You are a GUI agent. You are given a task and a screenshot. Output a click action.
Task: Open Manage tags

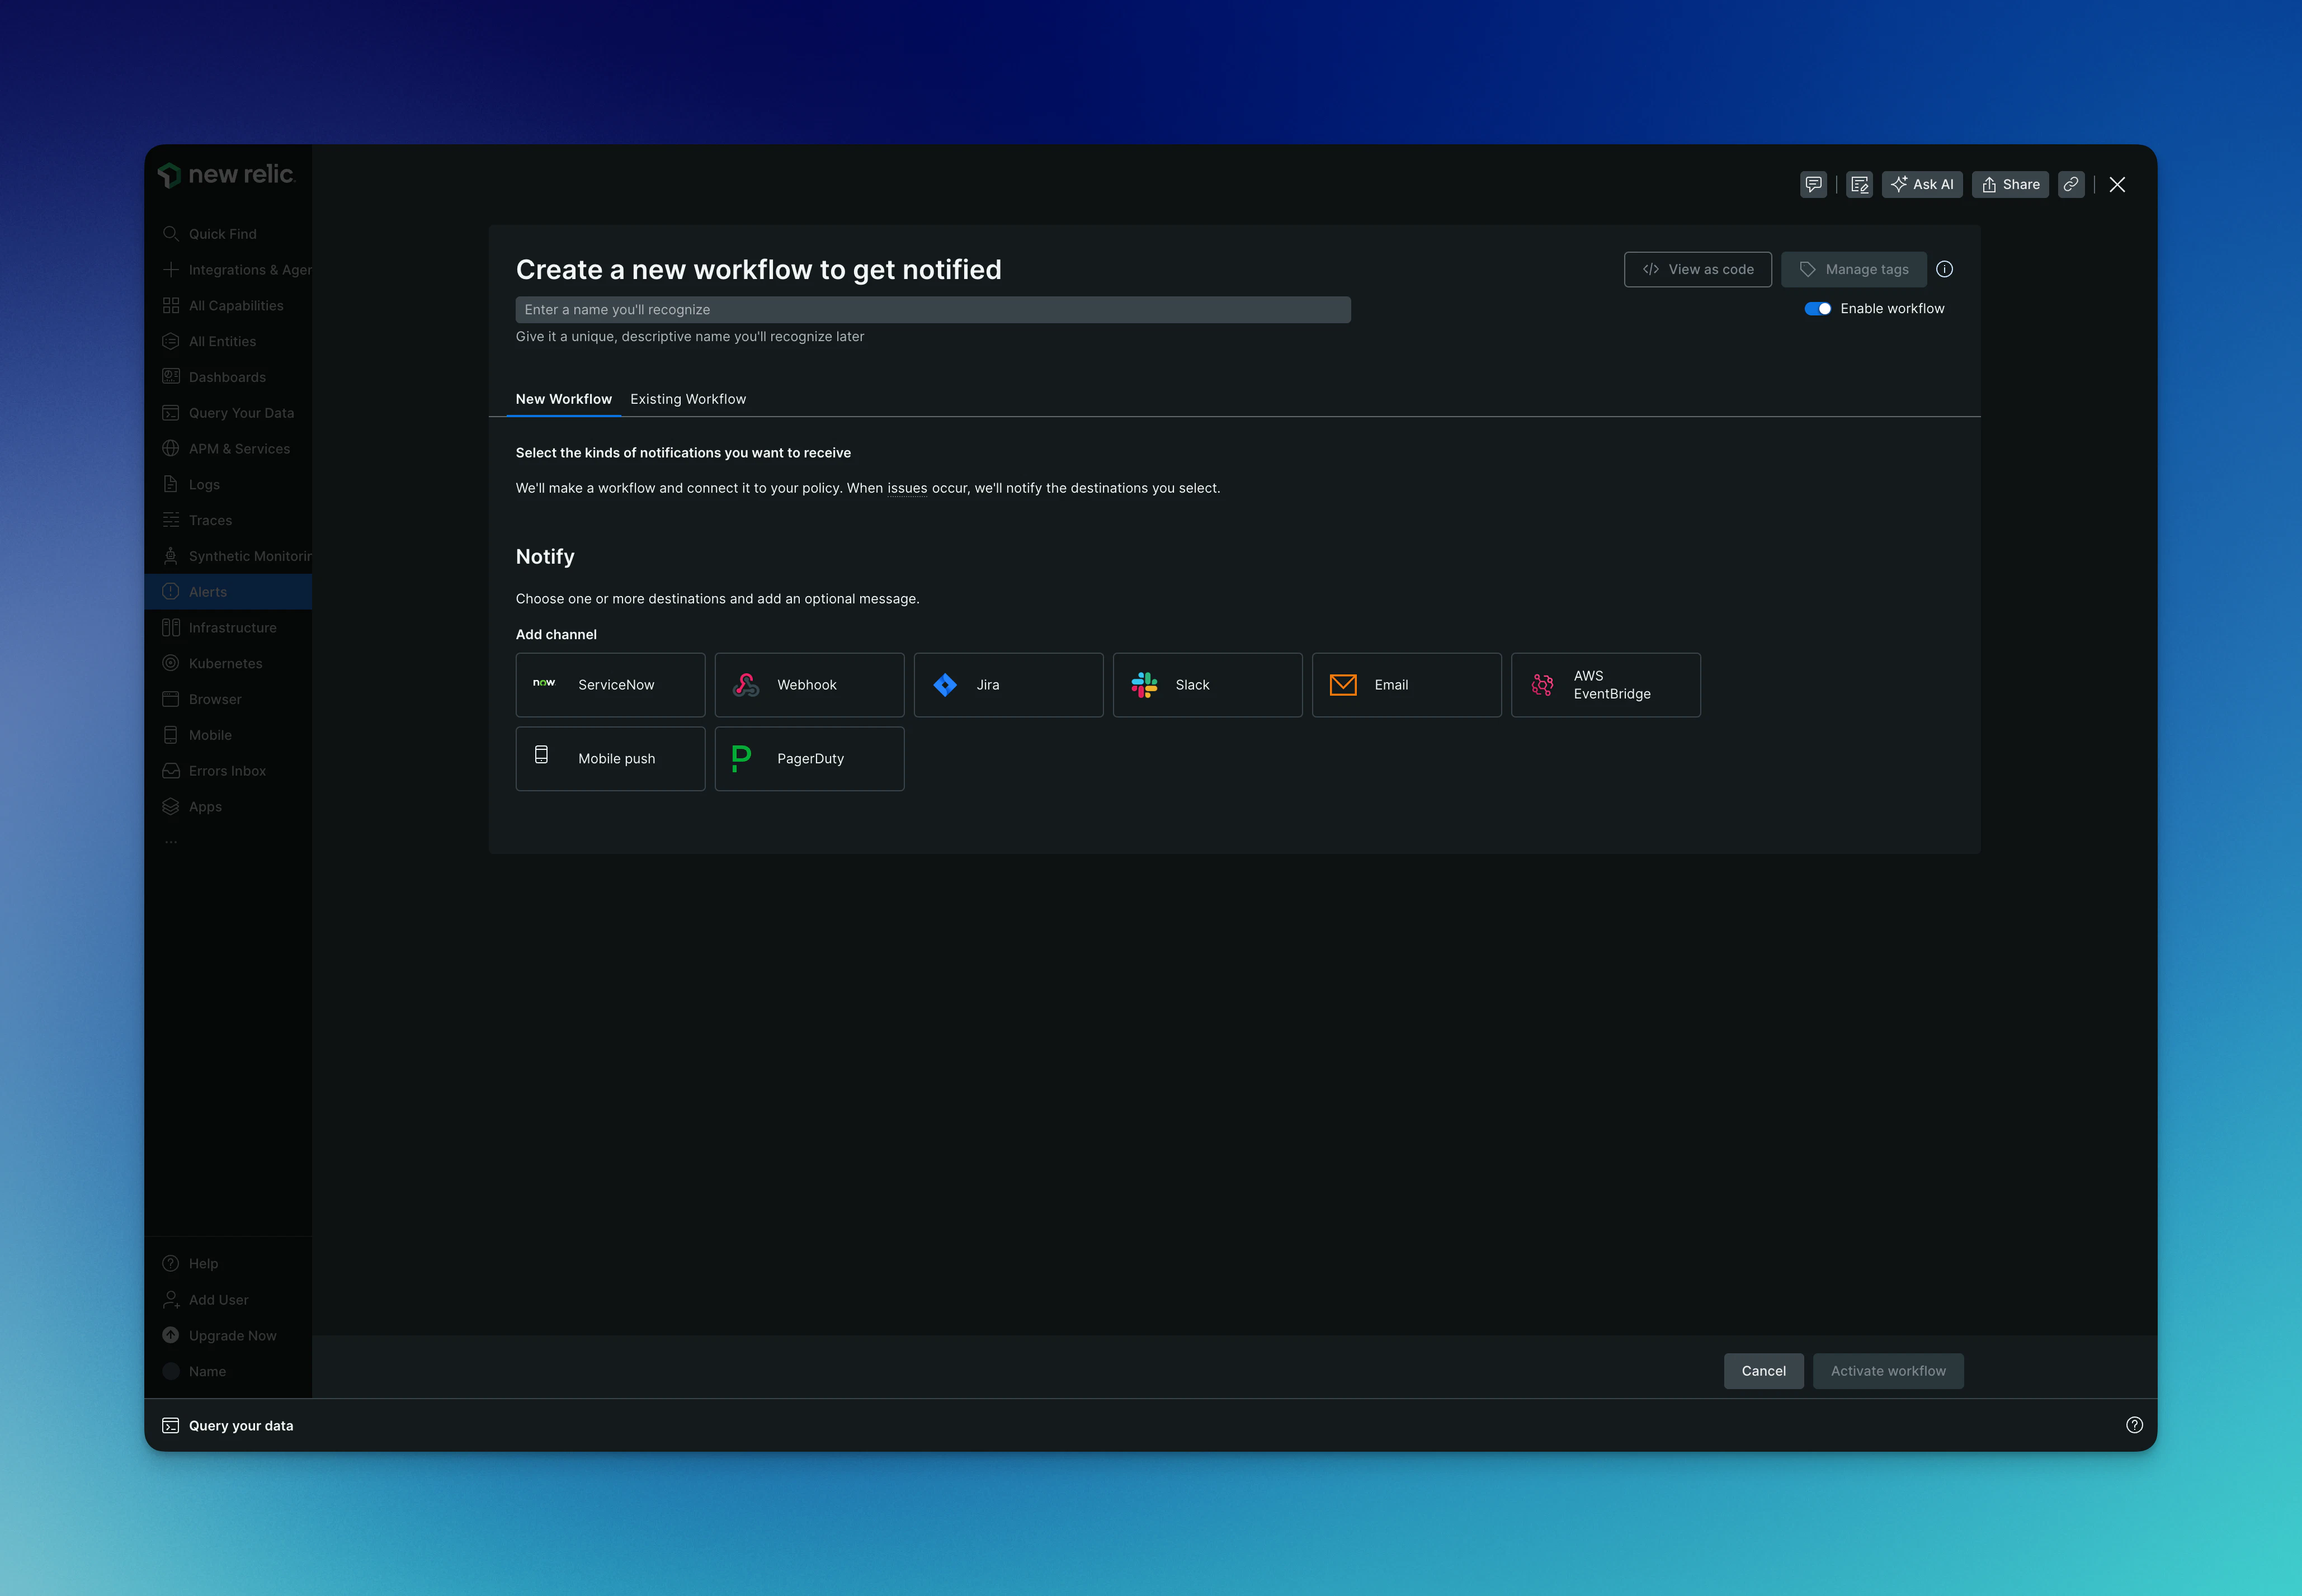(1853, 269)
